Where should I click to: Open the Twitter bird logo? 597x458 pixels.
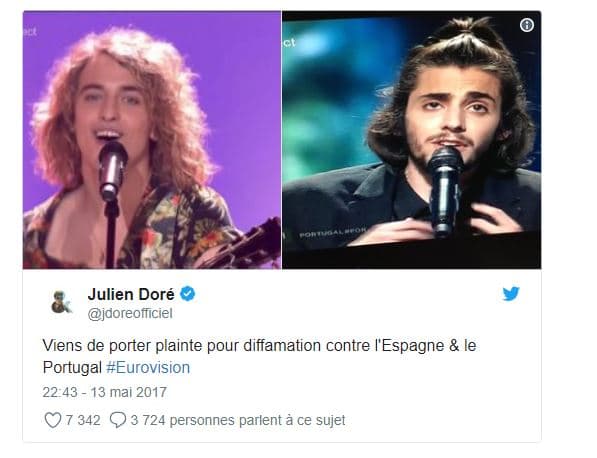[x=511, y=294]
